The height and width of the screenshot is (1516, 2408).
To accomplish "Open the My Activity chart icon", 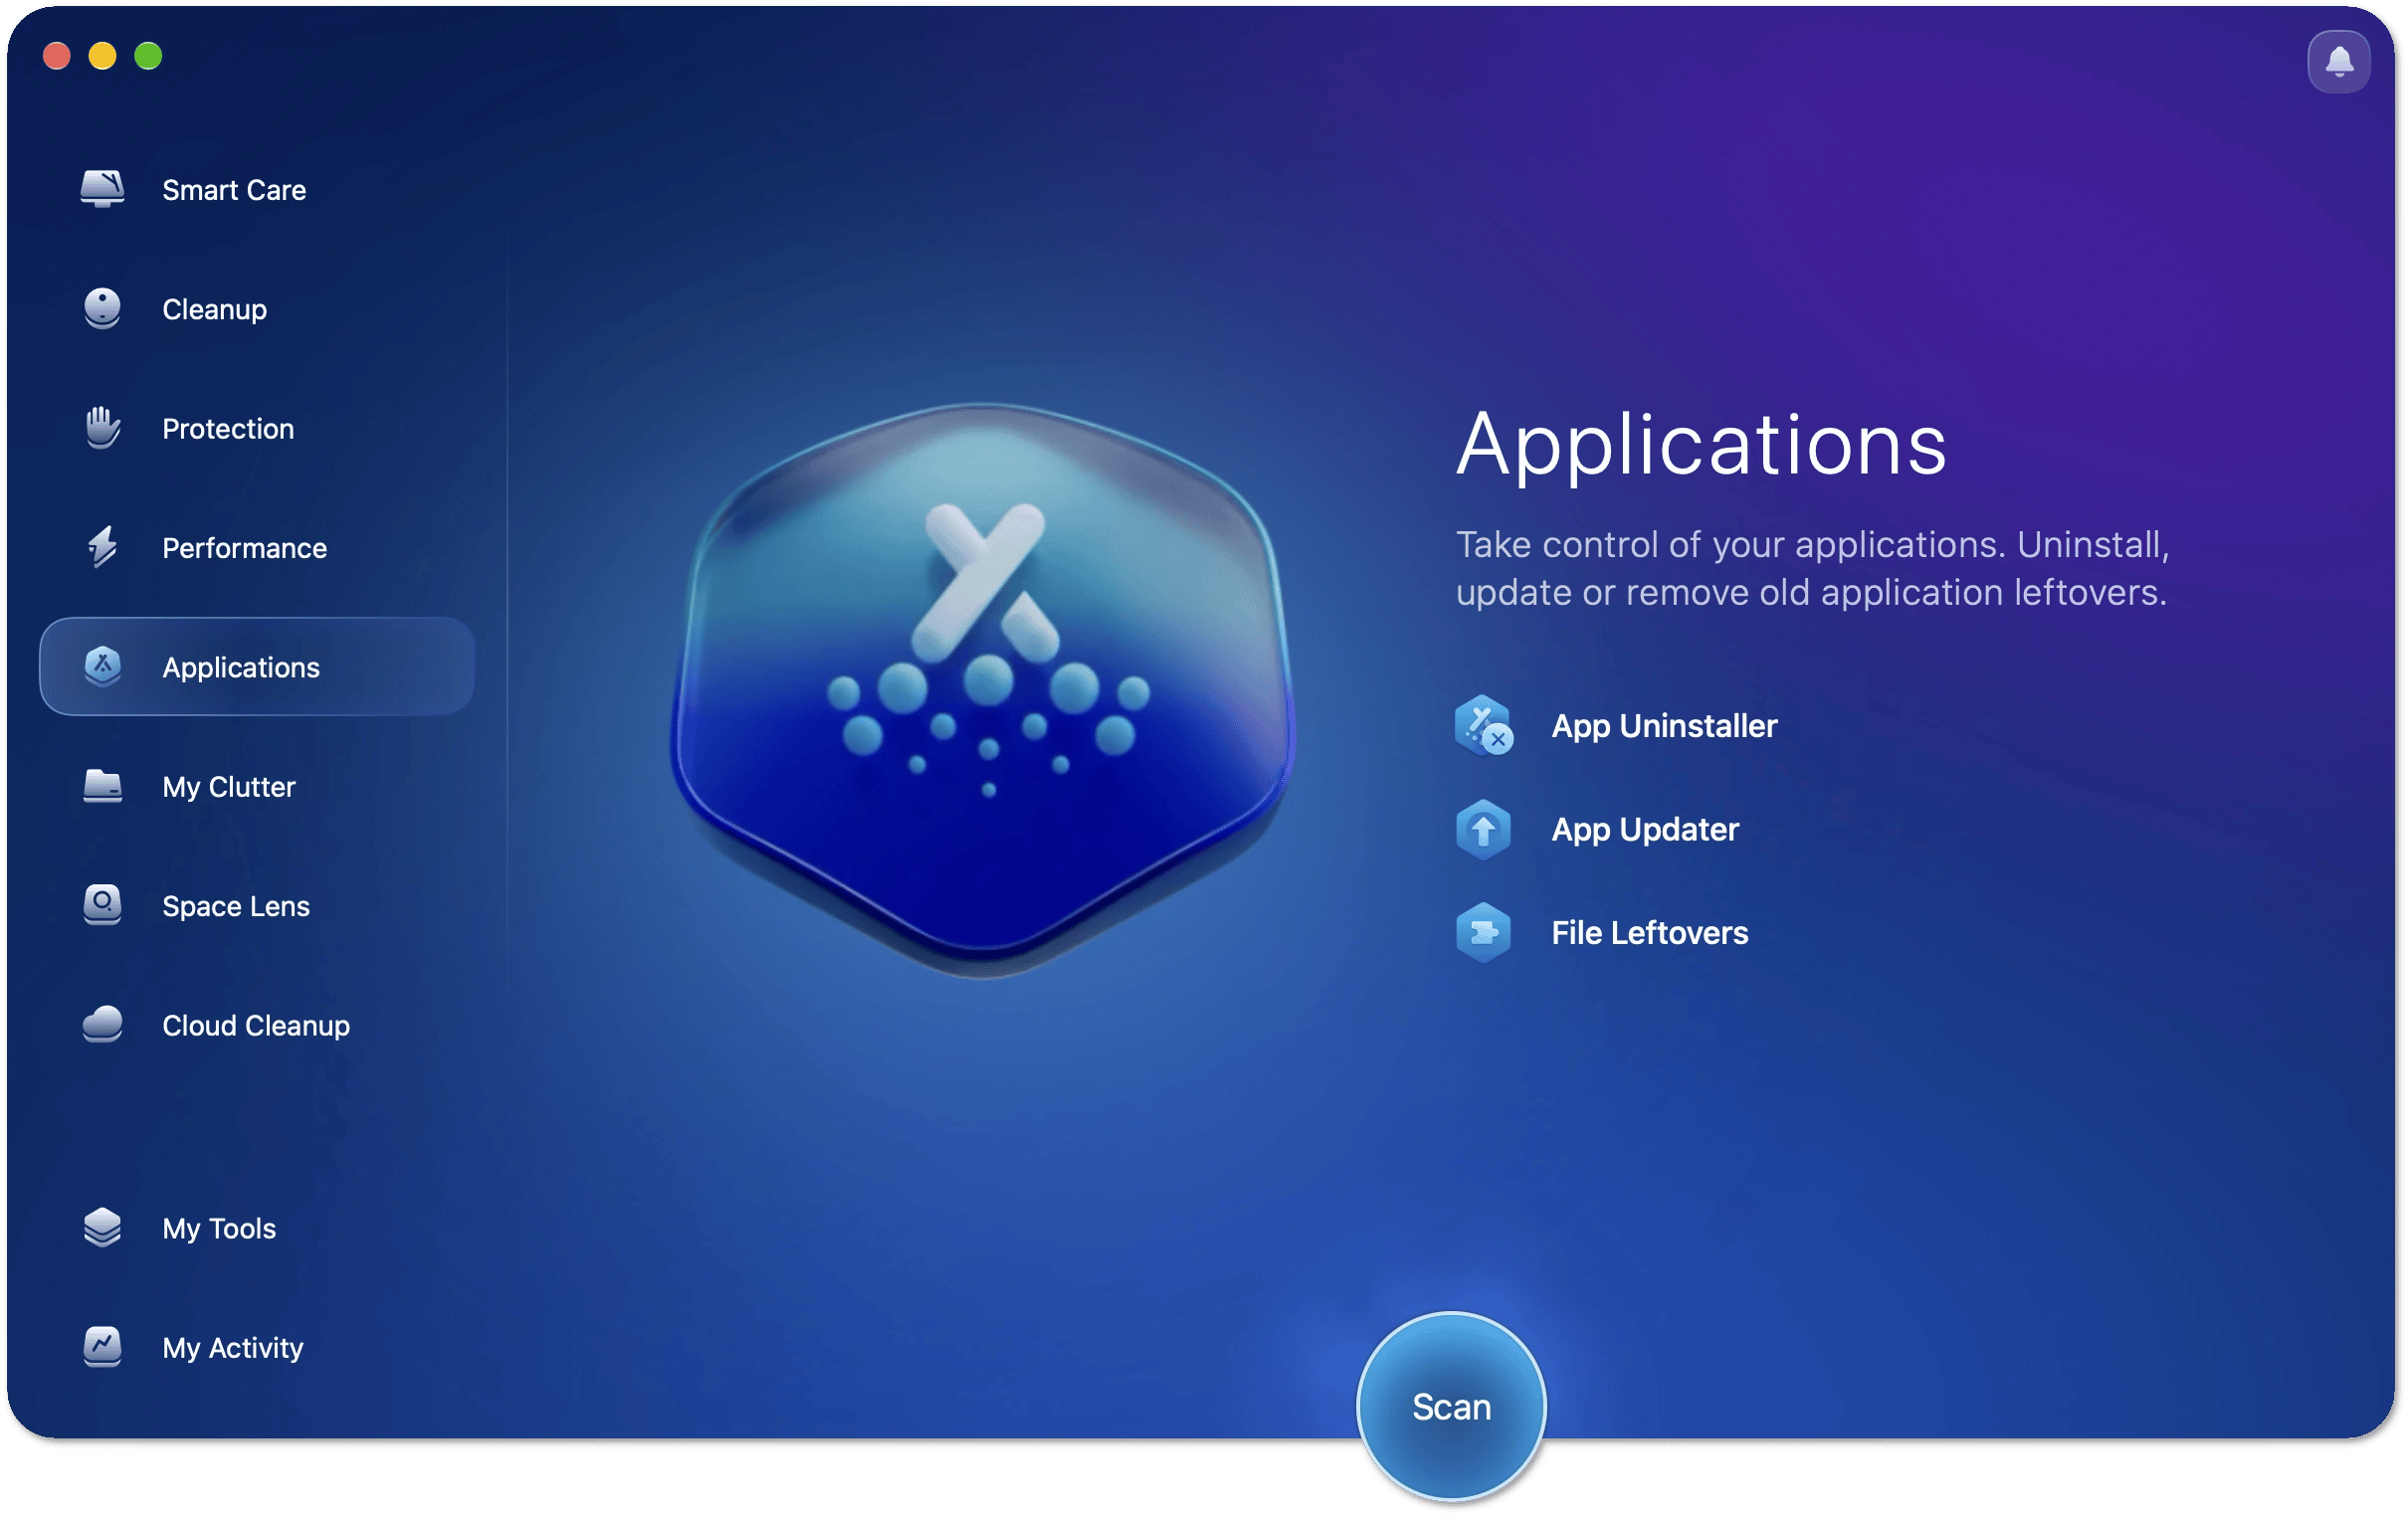I will pos(102,1346).
